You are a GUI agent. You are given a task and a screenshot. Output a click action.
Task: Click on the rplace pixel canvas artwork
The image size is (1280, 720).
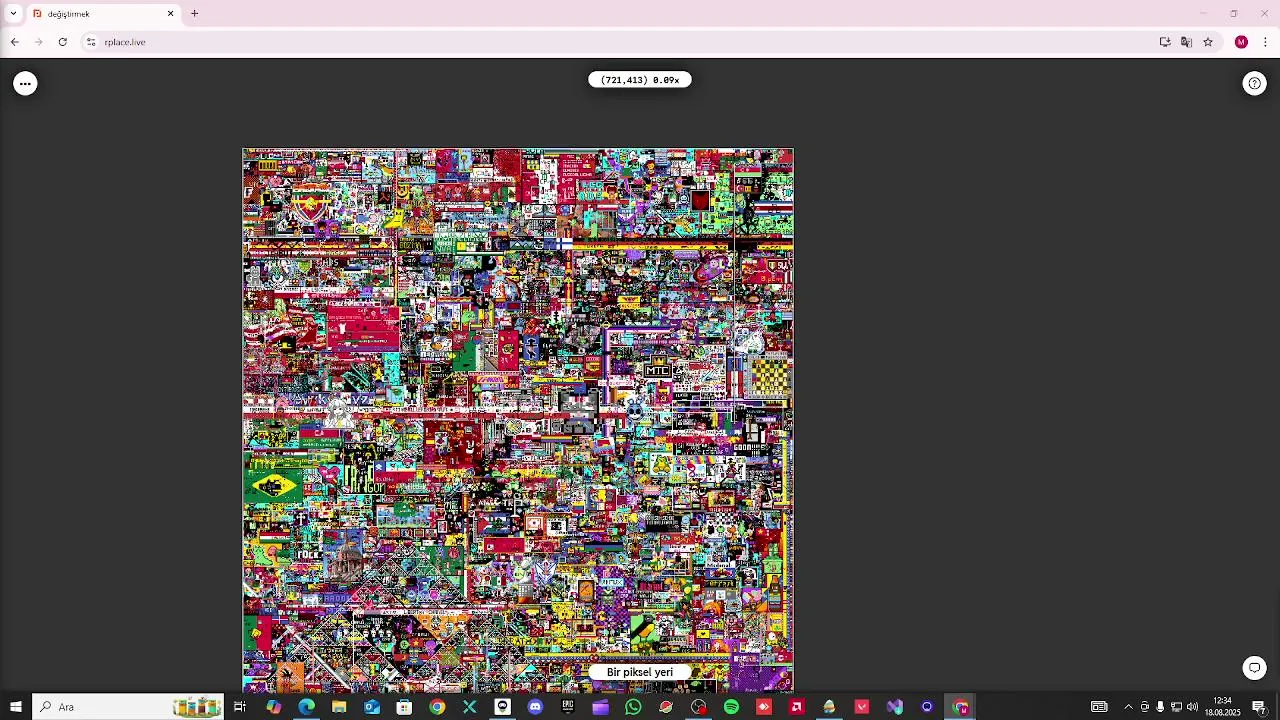tap(518, 420)
